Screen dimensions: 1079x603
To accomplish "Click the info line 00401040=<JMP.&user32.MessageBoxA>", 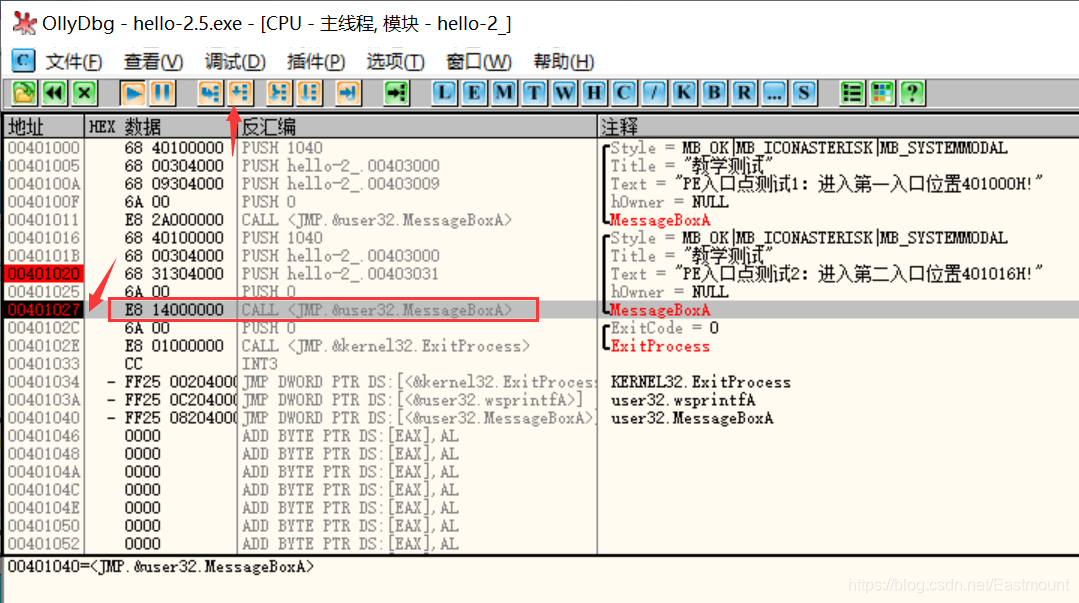I will pyautogui.click(x=160, y=567).
